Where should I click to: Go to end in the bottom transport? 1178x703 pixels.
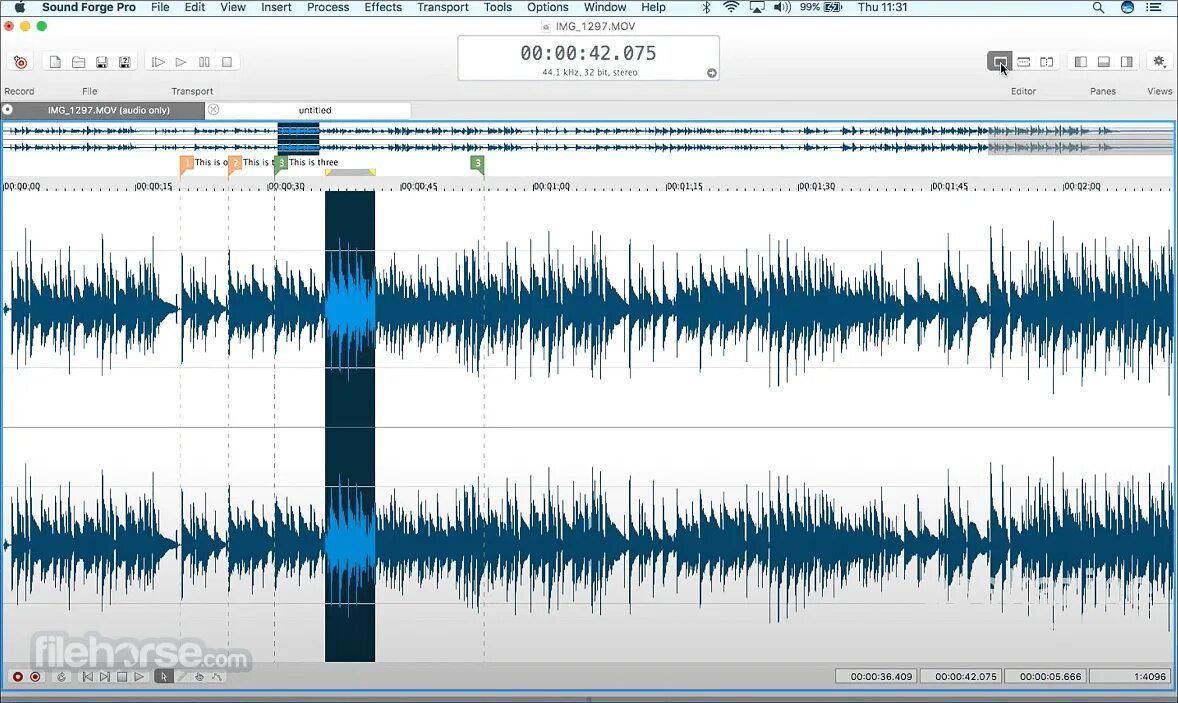pyautogui.click(x=104, y=677)
